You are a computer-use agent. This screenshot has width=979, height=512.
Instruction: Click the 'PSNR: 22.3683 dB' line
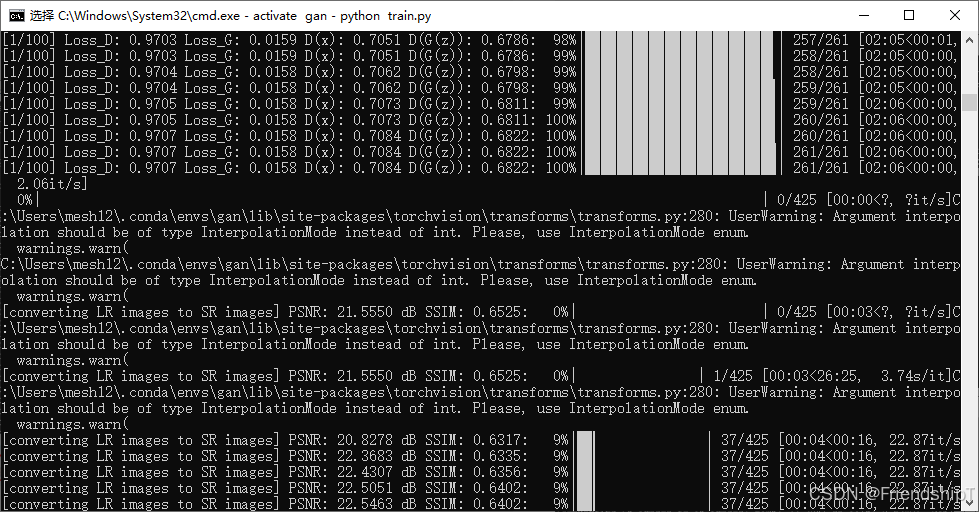[x=480, y=456]
